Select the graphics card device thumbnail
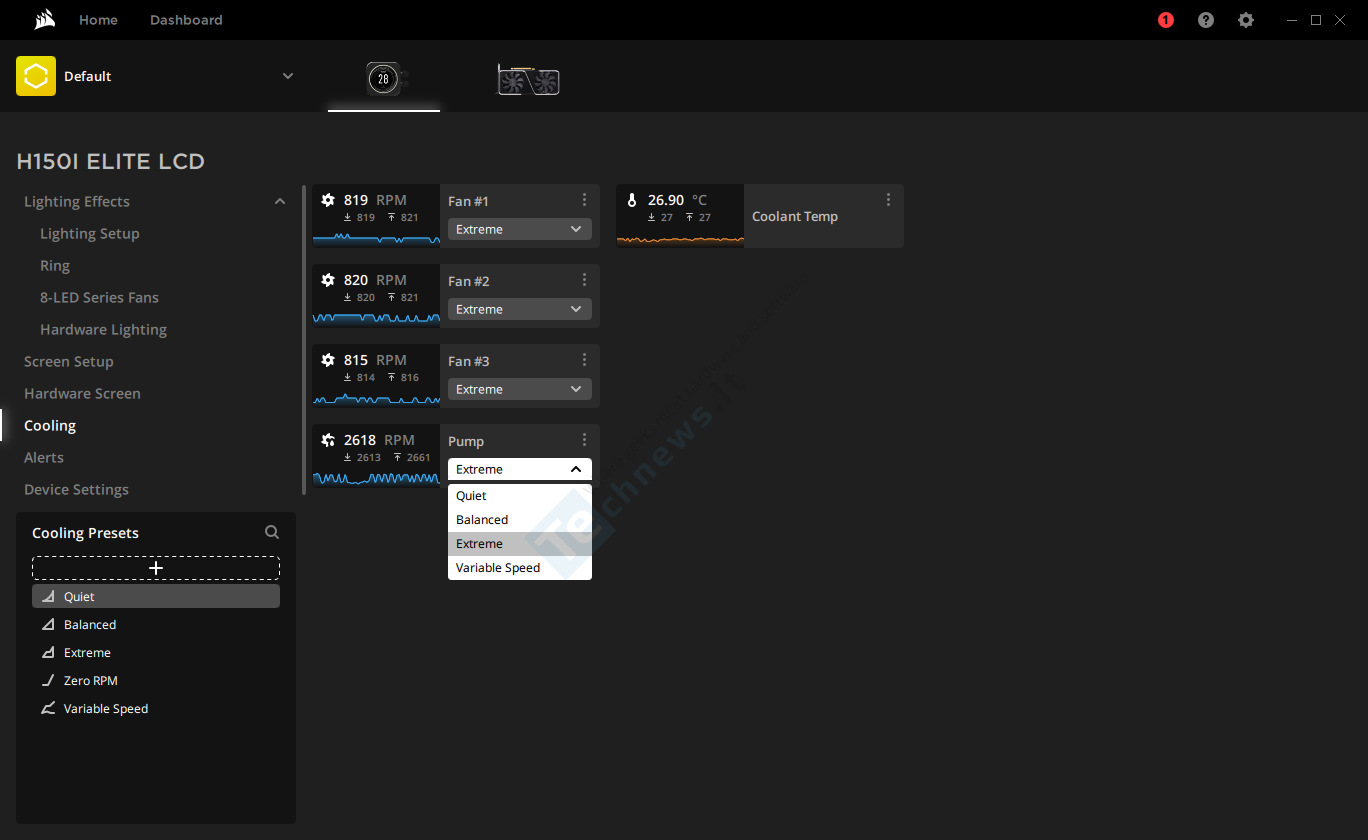This screenshot has height=840, width=1368. [528, 80]
